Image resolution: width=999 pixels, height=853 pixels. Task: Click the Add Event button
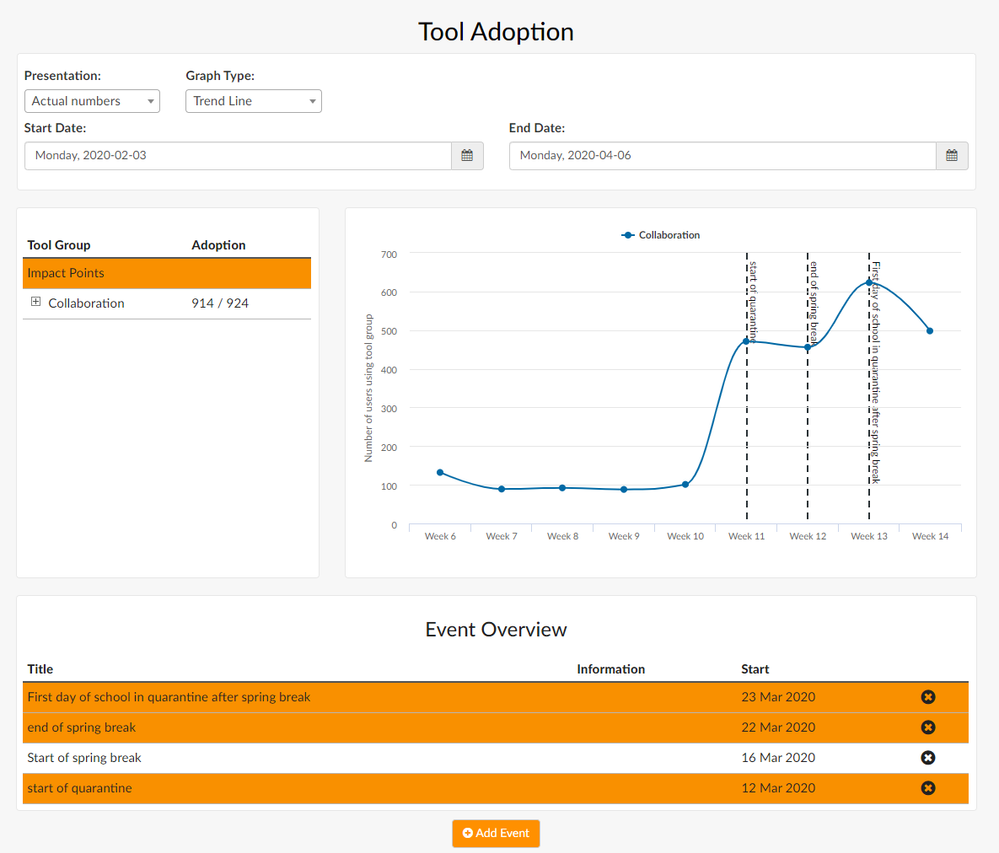point(496,833)
